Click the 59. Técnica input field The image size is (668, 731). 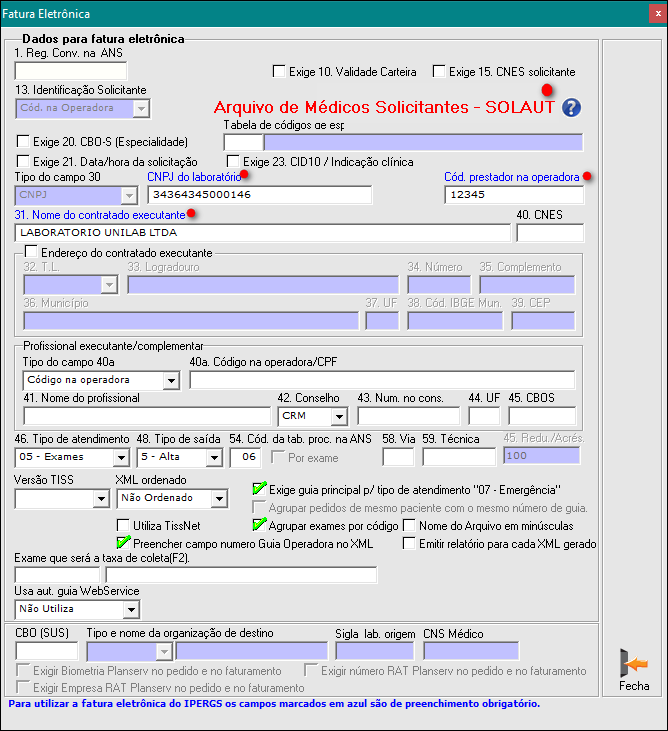coord(459,457)
